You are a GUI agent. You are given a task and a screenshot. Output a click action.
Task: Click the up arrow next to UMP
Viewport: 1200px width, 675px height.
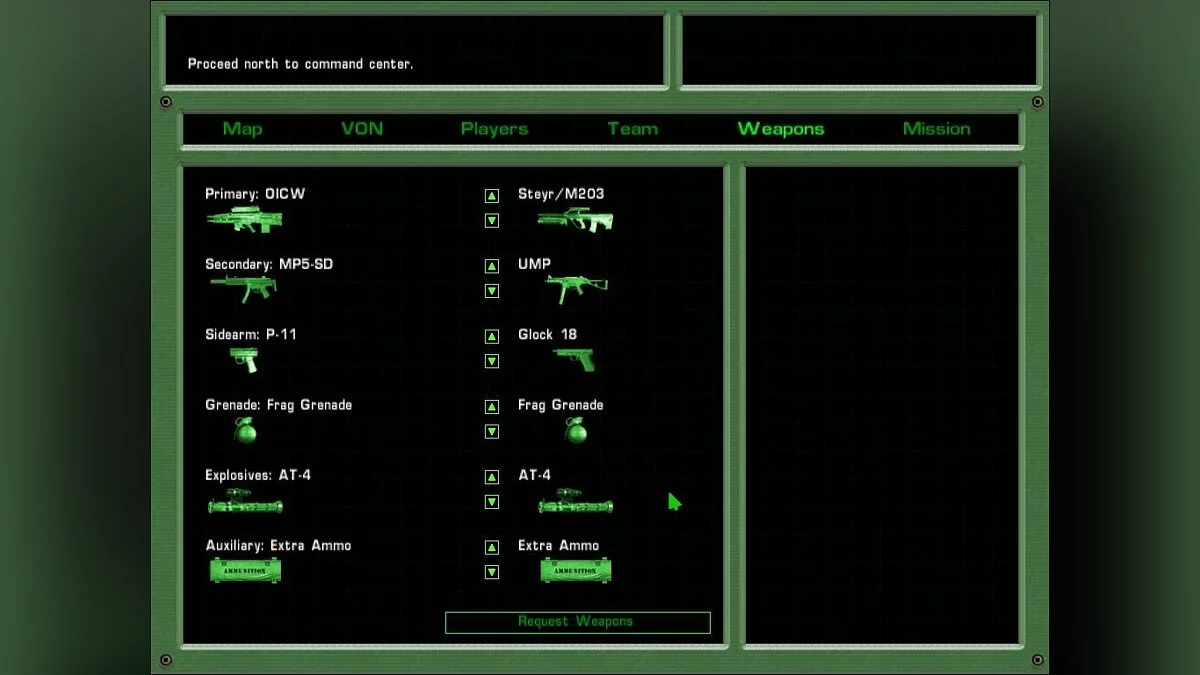[492, 266]
